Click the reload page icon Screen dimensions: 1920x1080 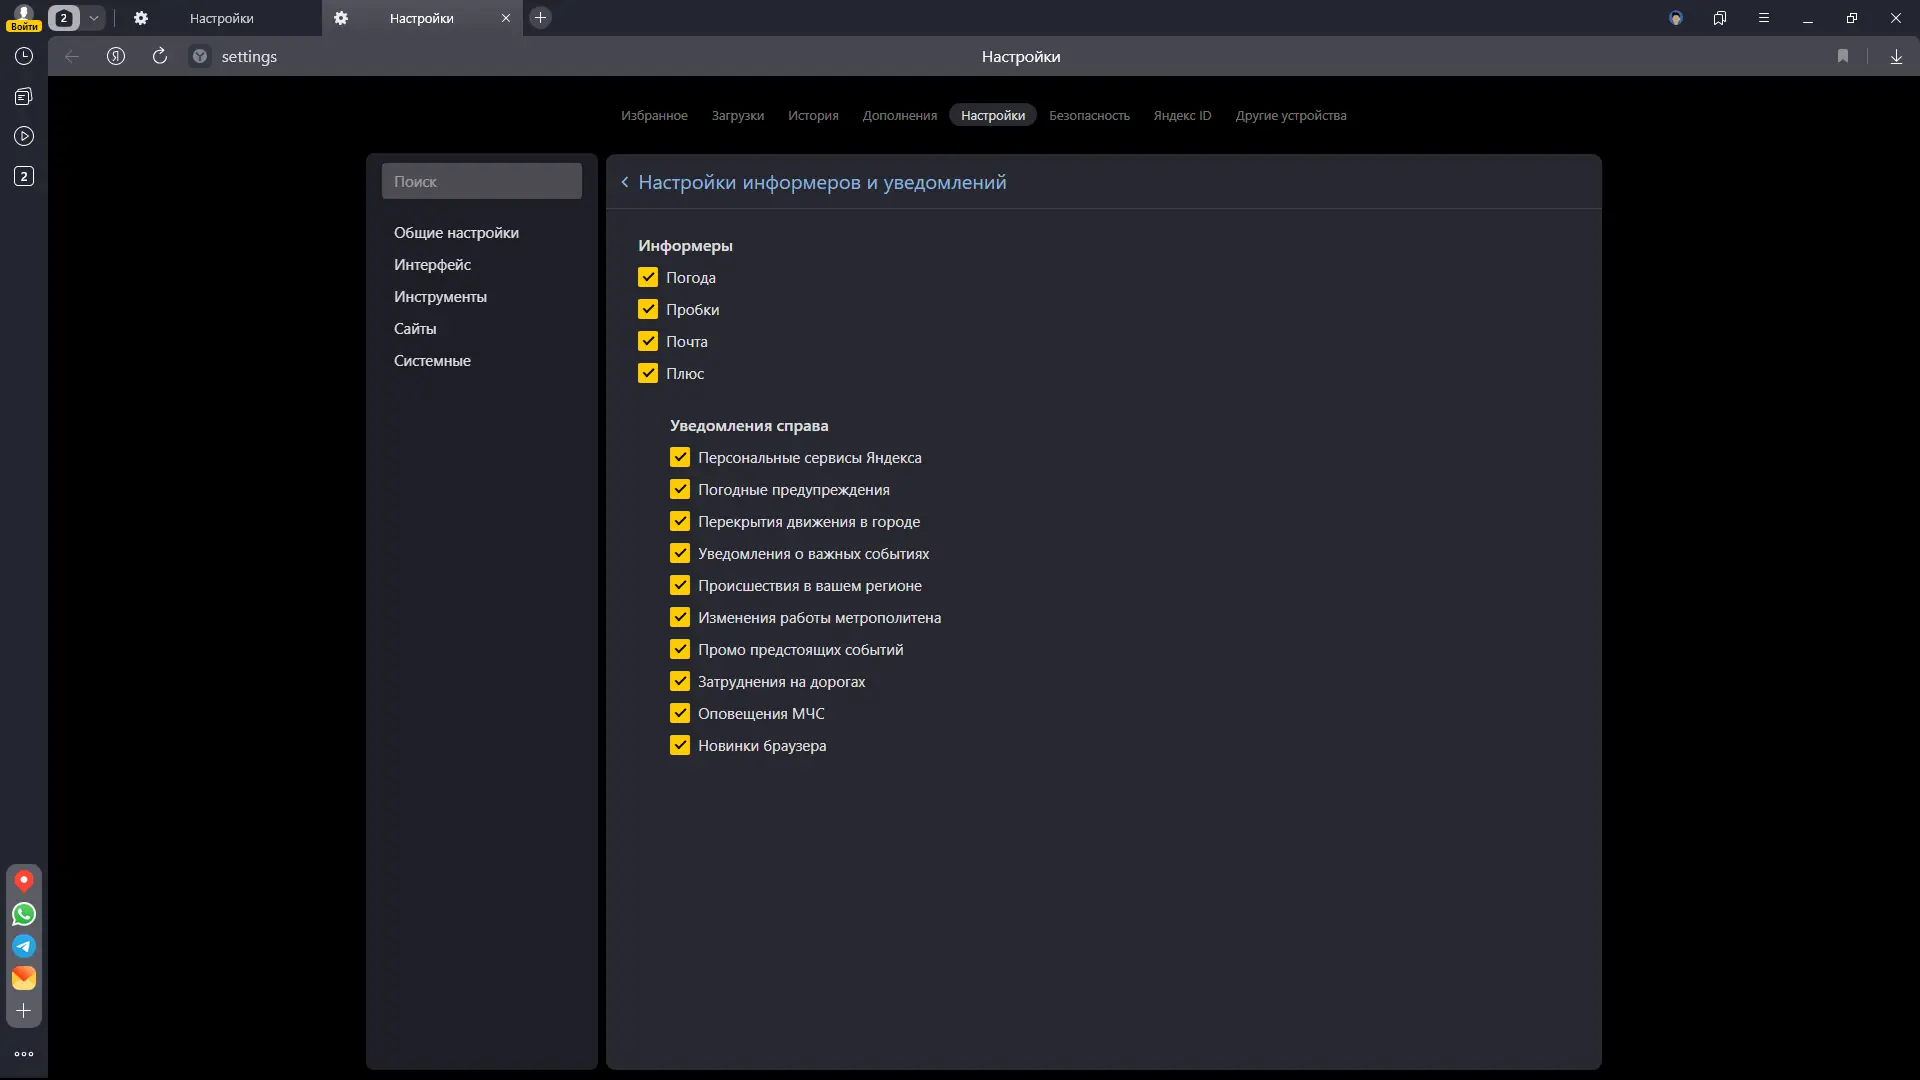pyautogui.click(x=160, y=57)
